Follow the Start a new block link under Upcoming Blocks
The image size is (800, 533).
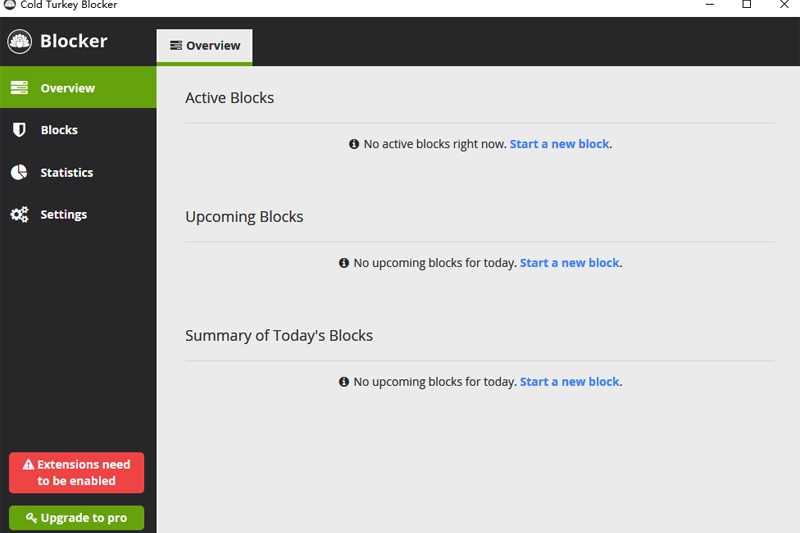pos(569,263)
